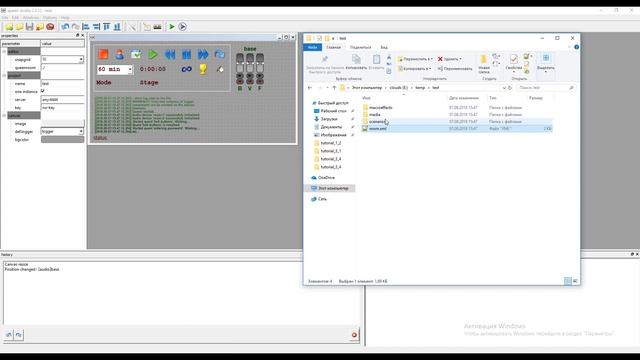
Task: Click the blue fast-forward arrows on canvas
Action: pos(203,54)
